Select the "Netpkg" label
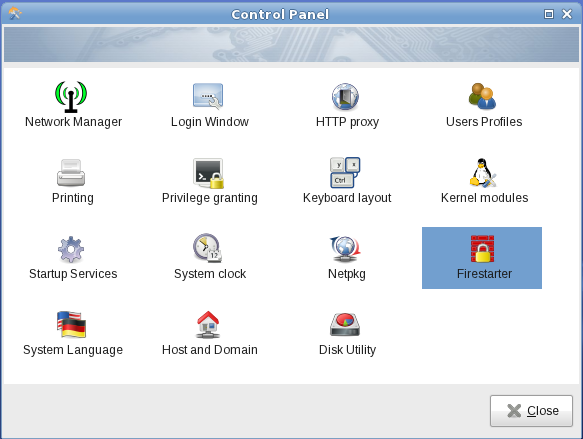 pyautogui.click(x=347, y=274)
